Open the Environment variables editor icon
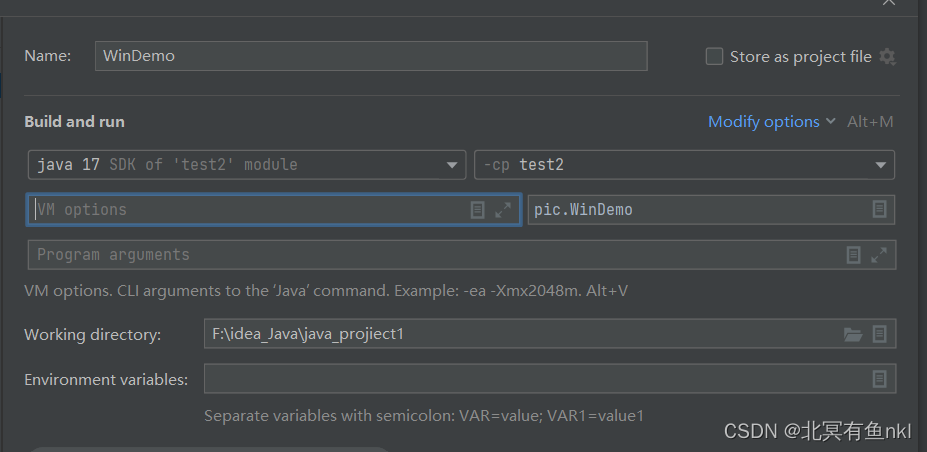This screenshot has height=452, width=927. pyautogui.click(x=879, y=379)
